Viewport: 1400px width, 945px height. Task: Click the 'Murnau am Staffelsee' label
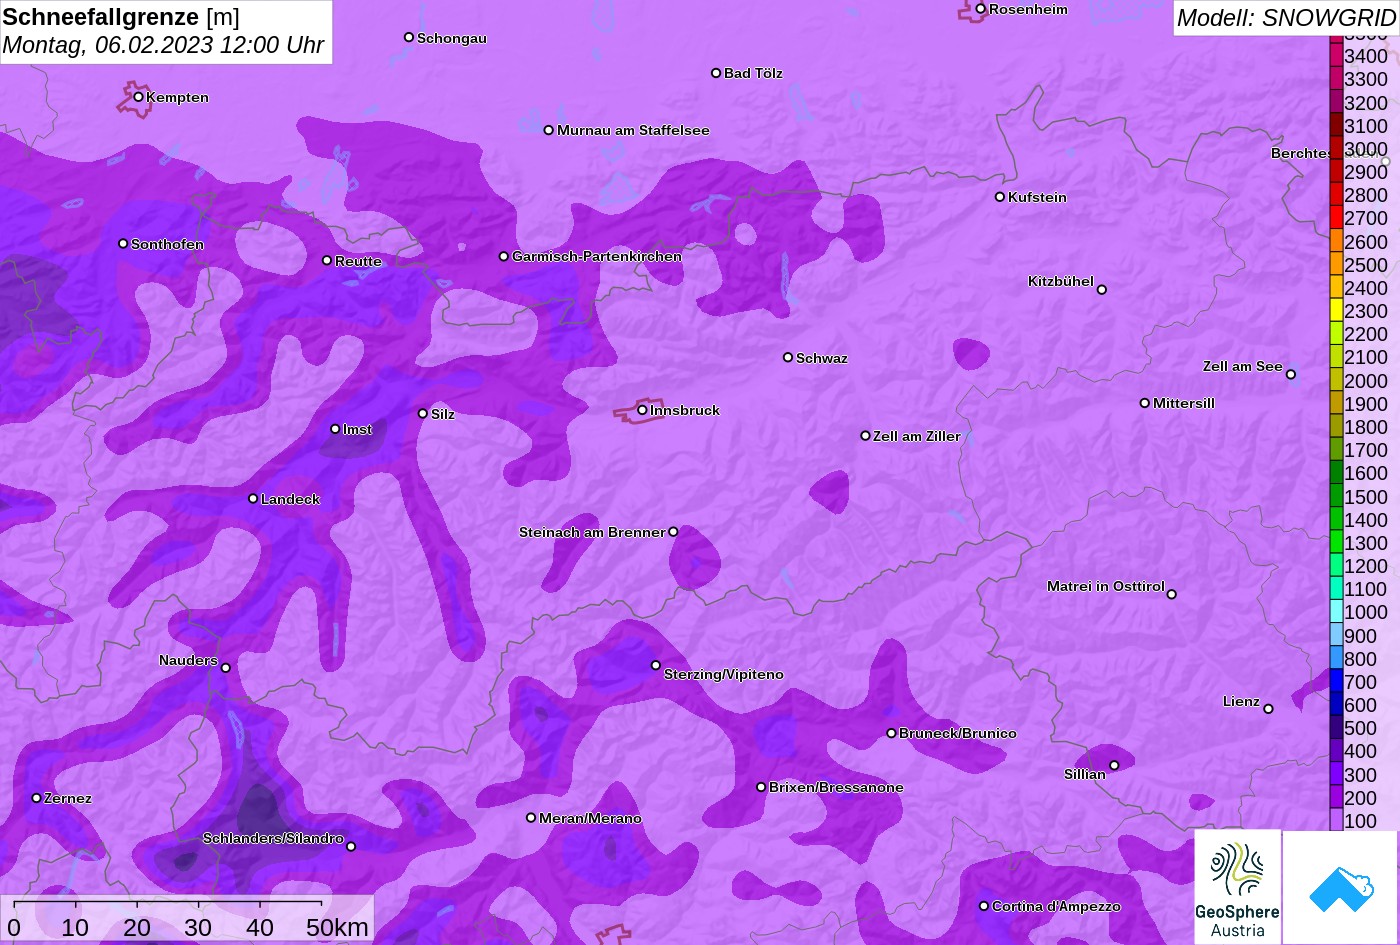[633, 130]
